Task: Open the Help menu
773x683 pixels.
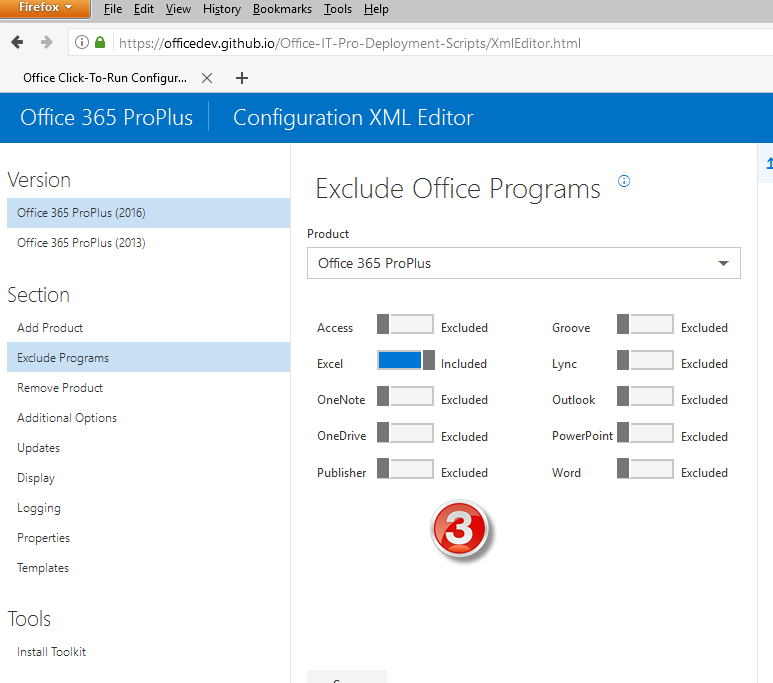Action: [376, 9]
